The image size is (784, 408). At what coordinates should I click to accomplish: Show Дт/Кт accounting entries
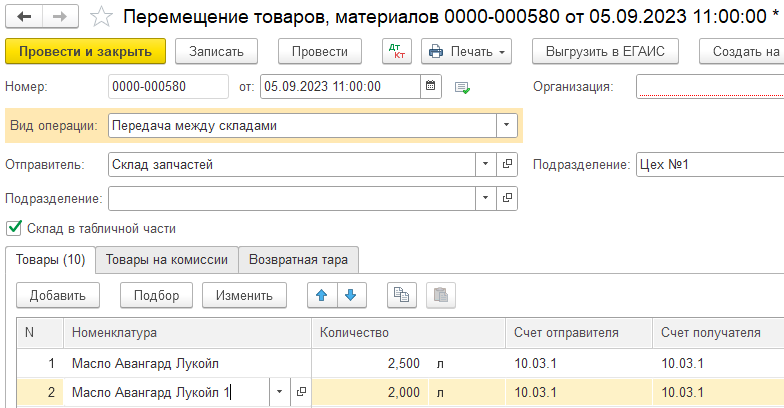(397, 51)
